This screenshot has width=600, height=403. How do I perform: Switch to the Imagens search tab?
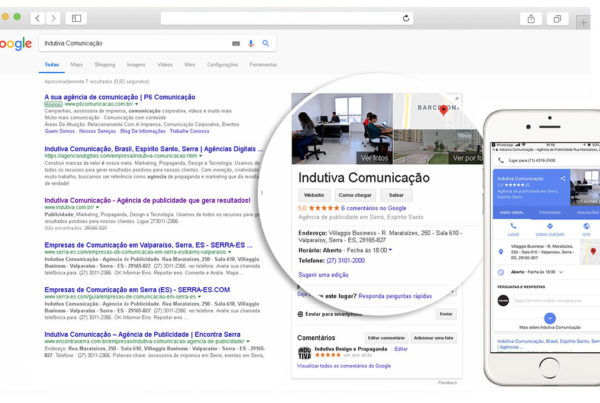tap(136, 65)
